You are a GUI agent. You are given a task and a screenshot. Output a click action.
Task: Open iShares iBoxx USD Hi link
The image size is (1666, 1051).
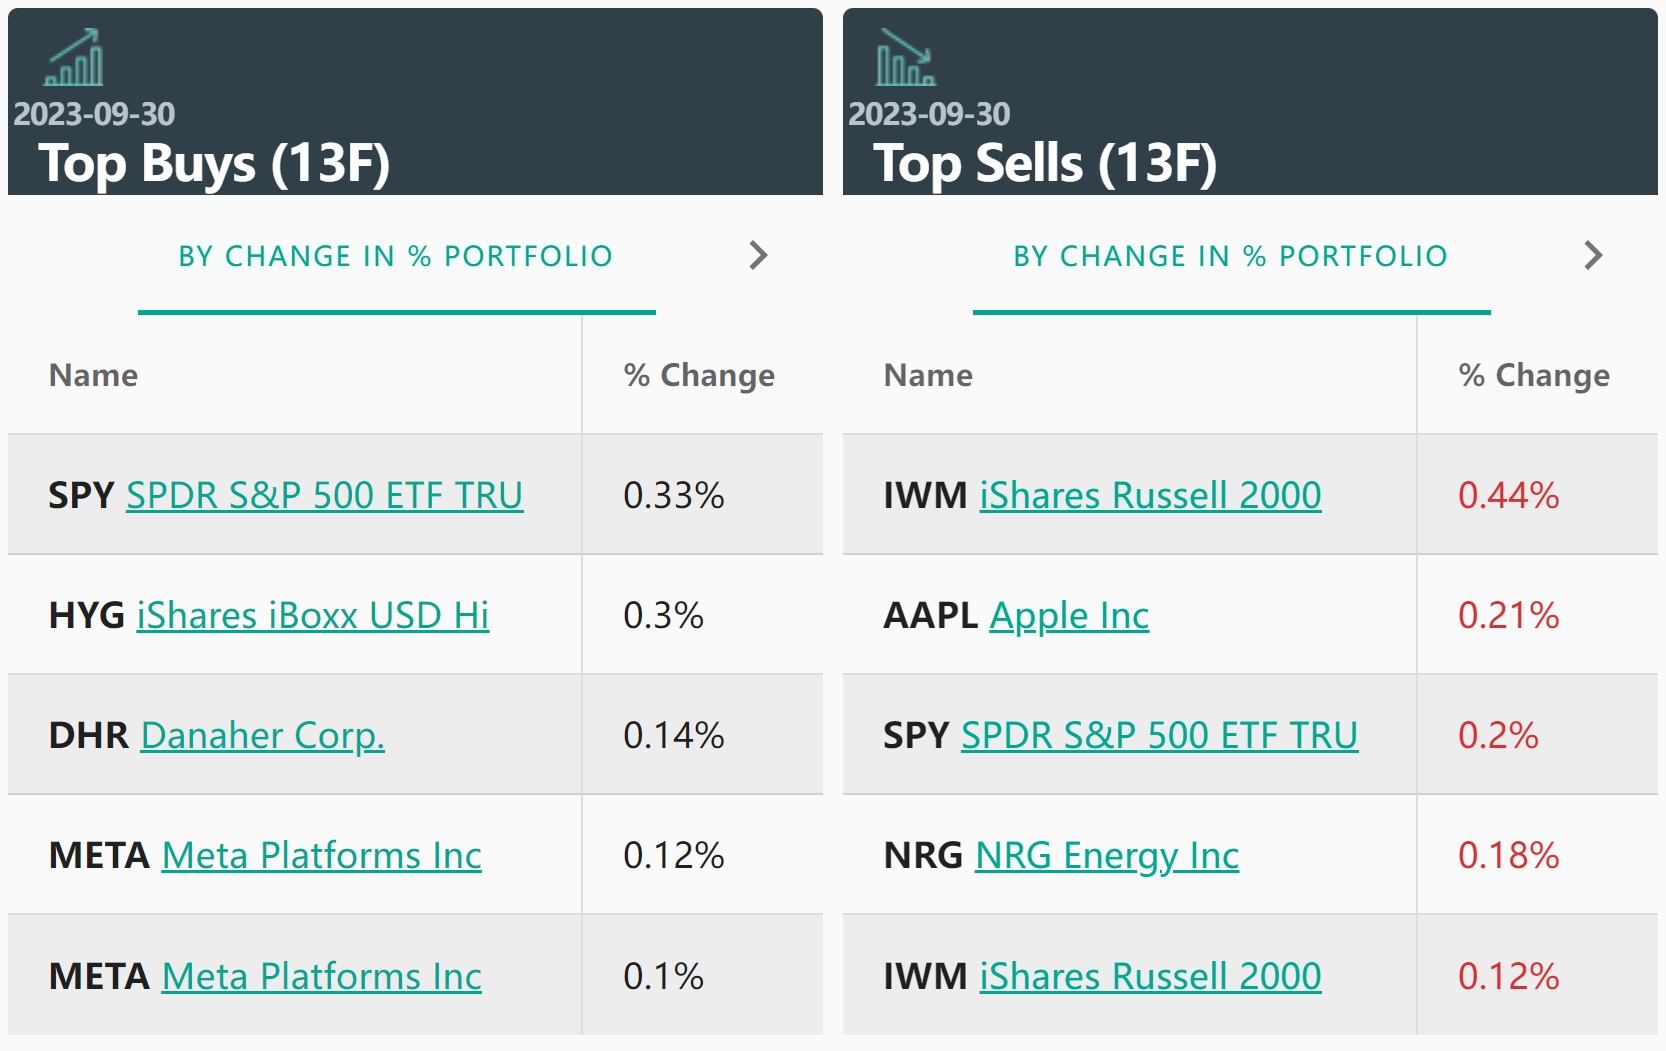pos(313,616)
